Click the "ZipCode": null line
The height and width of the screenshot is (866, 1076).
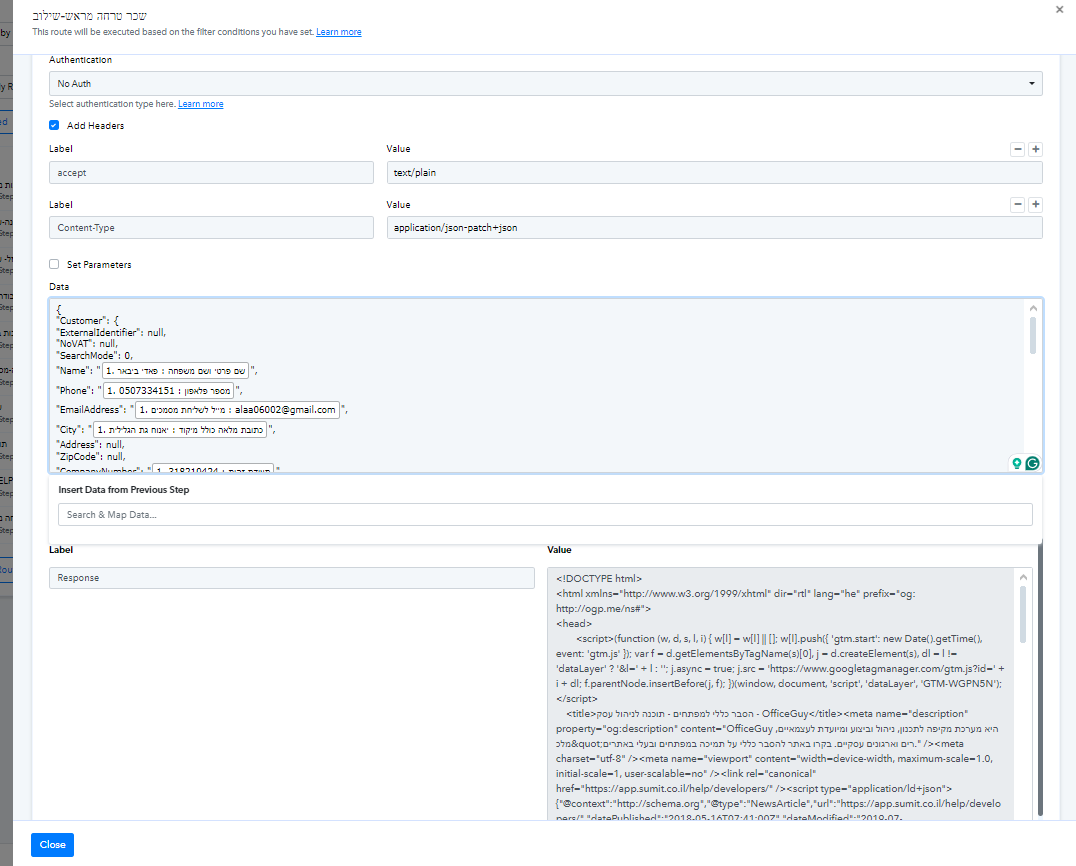pyautogui.click(x=91, y=456)
